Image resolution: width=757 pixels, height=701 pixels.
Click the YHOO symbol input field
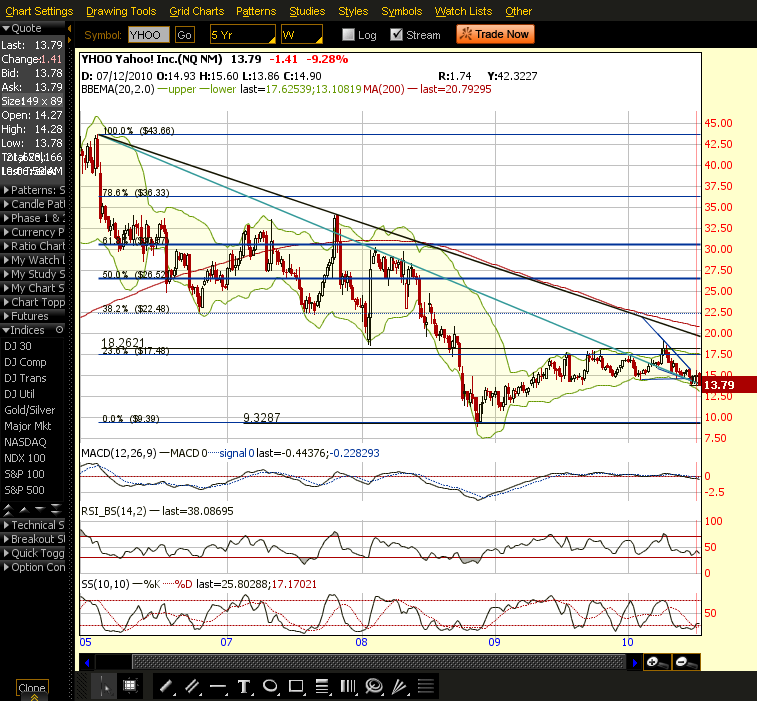pos(149,35)
